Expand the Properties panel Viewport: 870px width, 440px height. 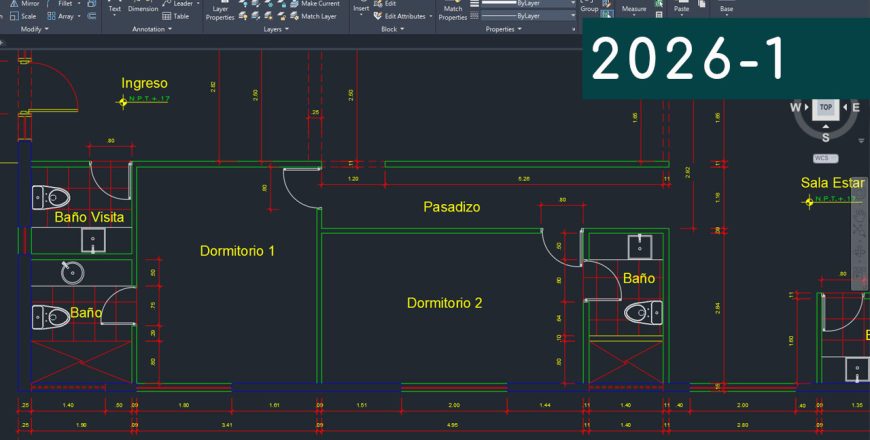point(503,29)
